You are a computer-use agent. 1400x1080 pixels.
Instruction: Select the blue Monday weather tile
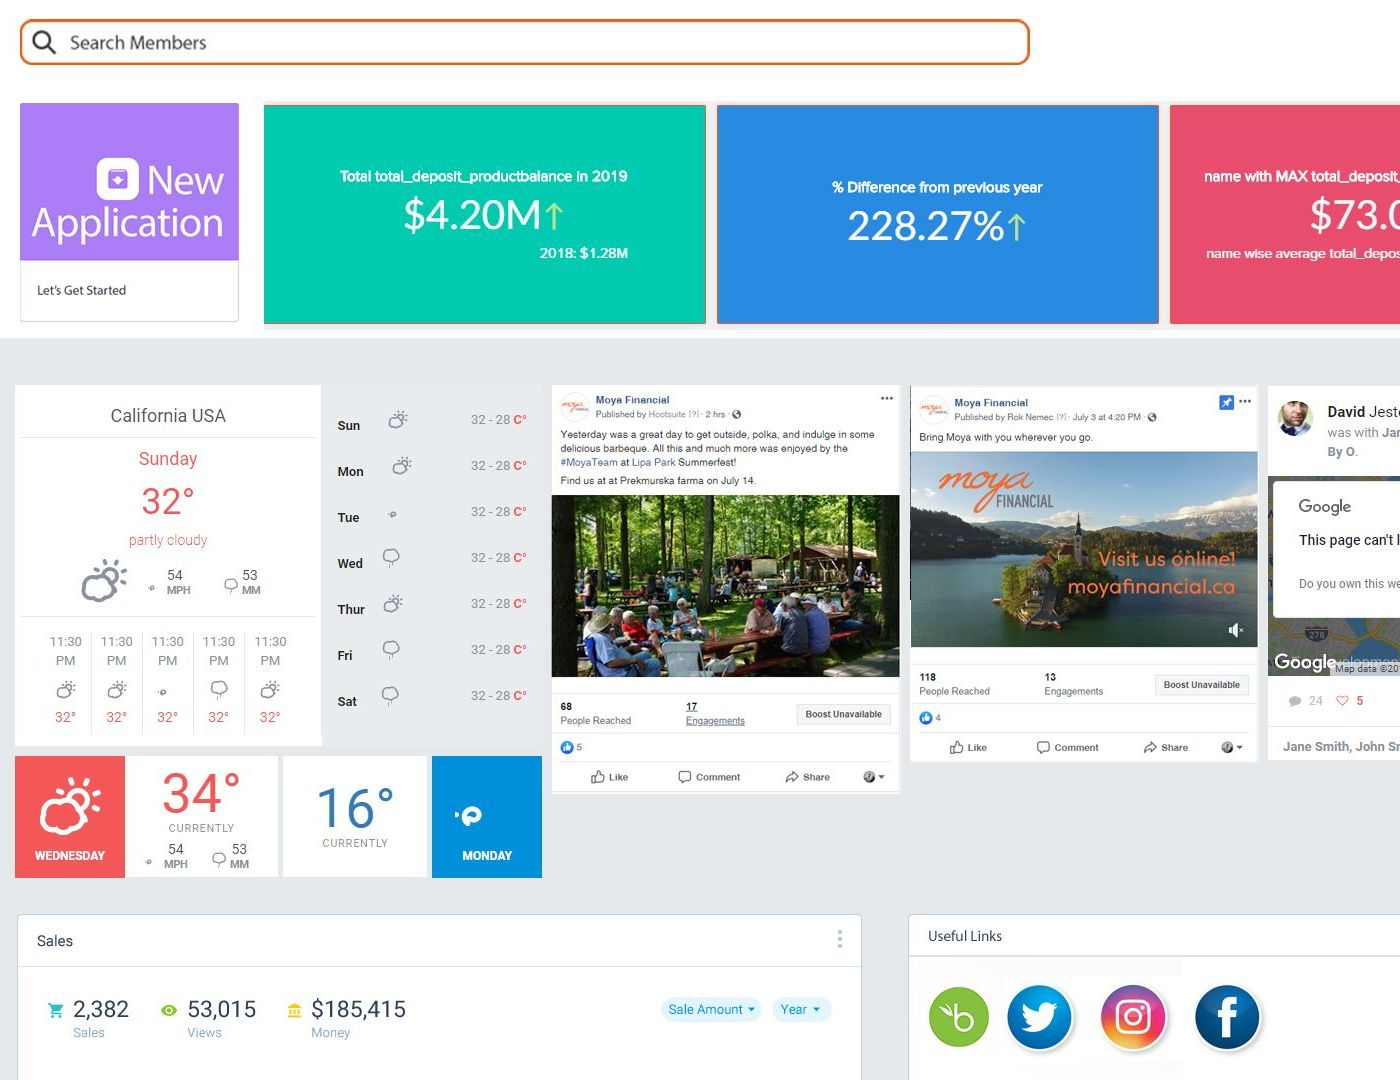(x=487, y=817)
